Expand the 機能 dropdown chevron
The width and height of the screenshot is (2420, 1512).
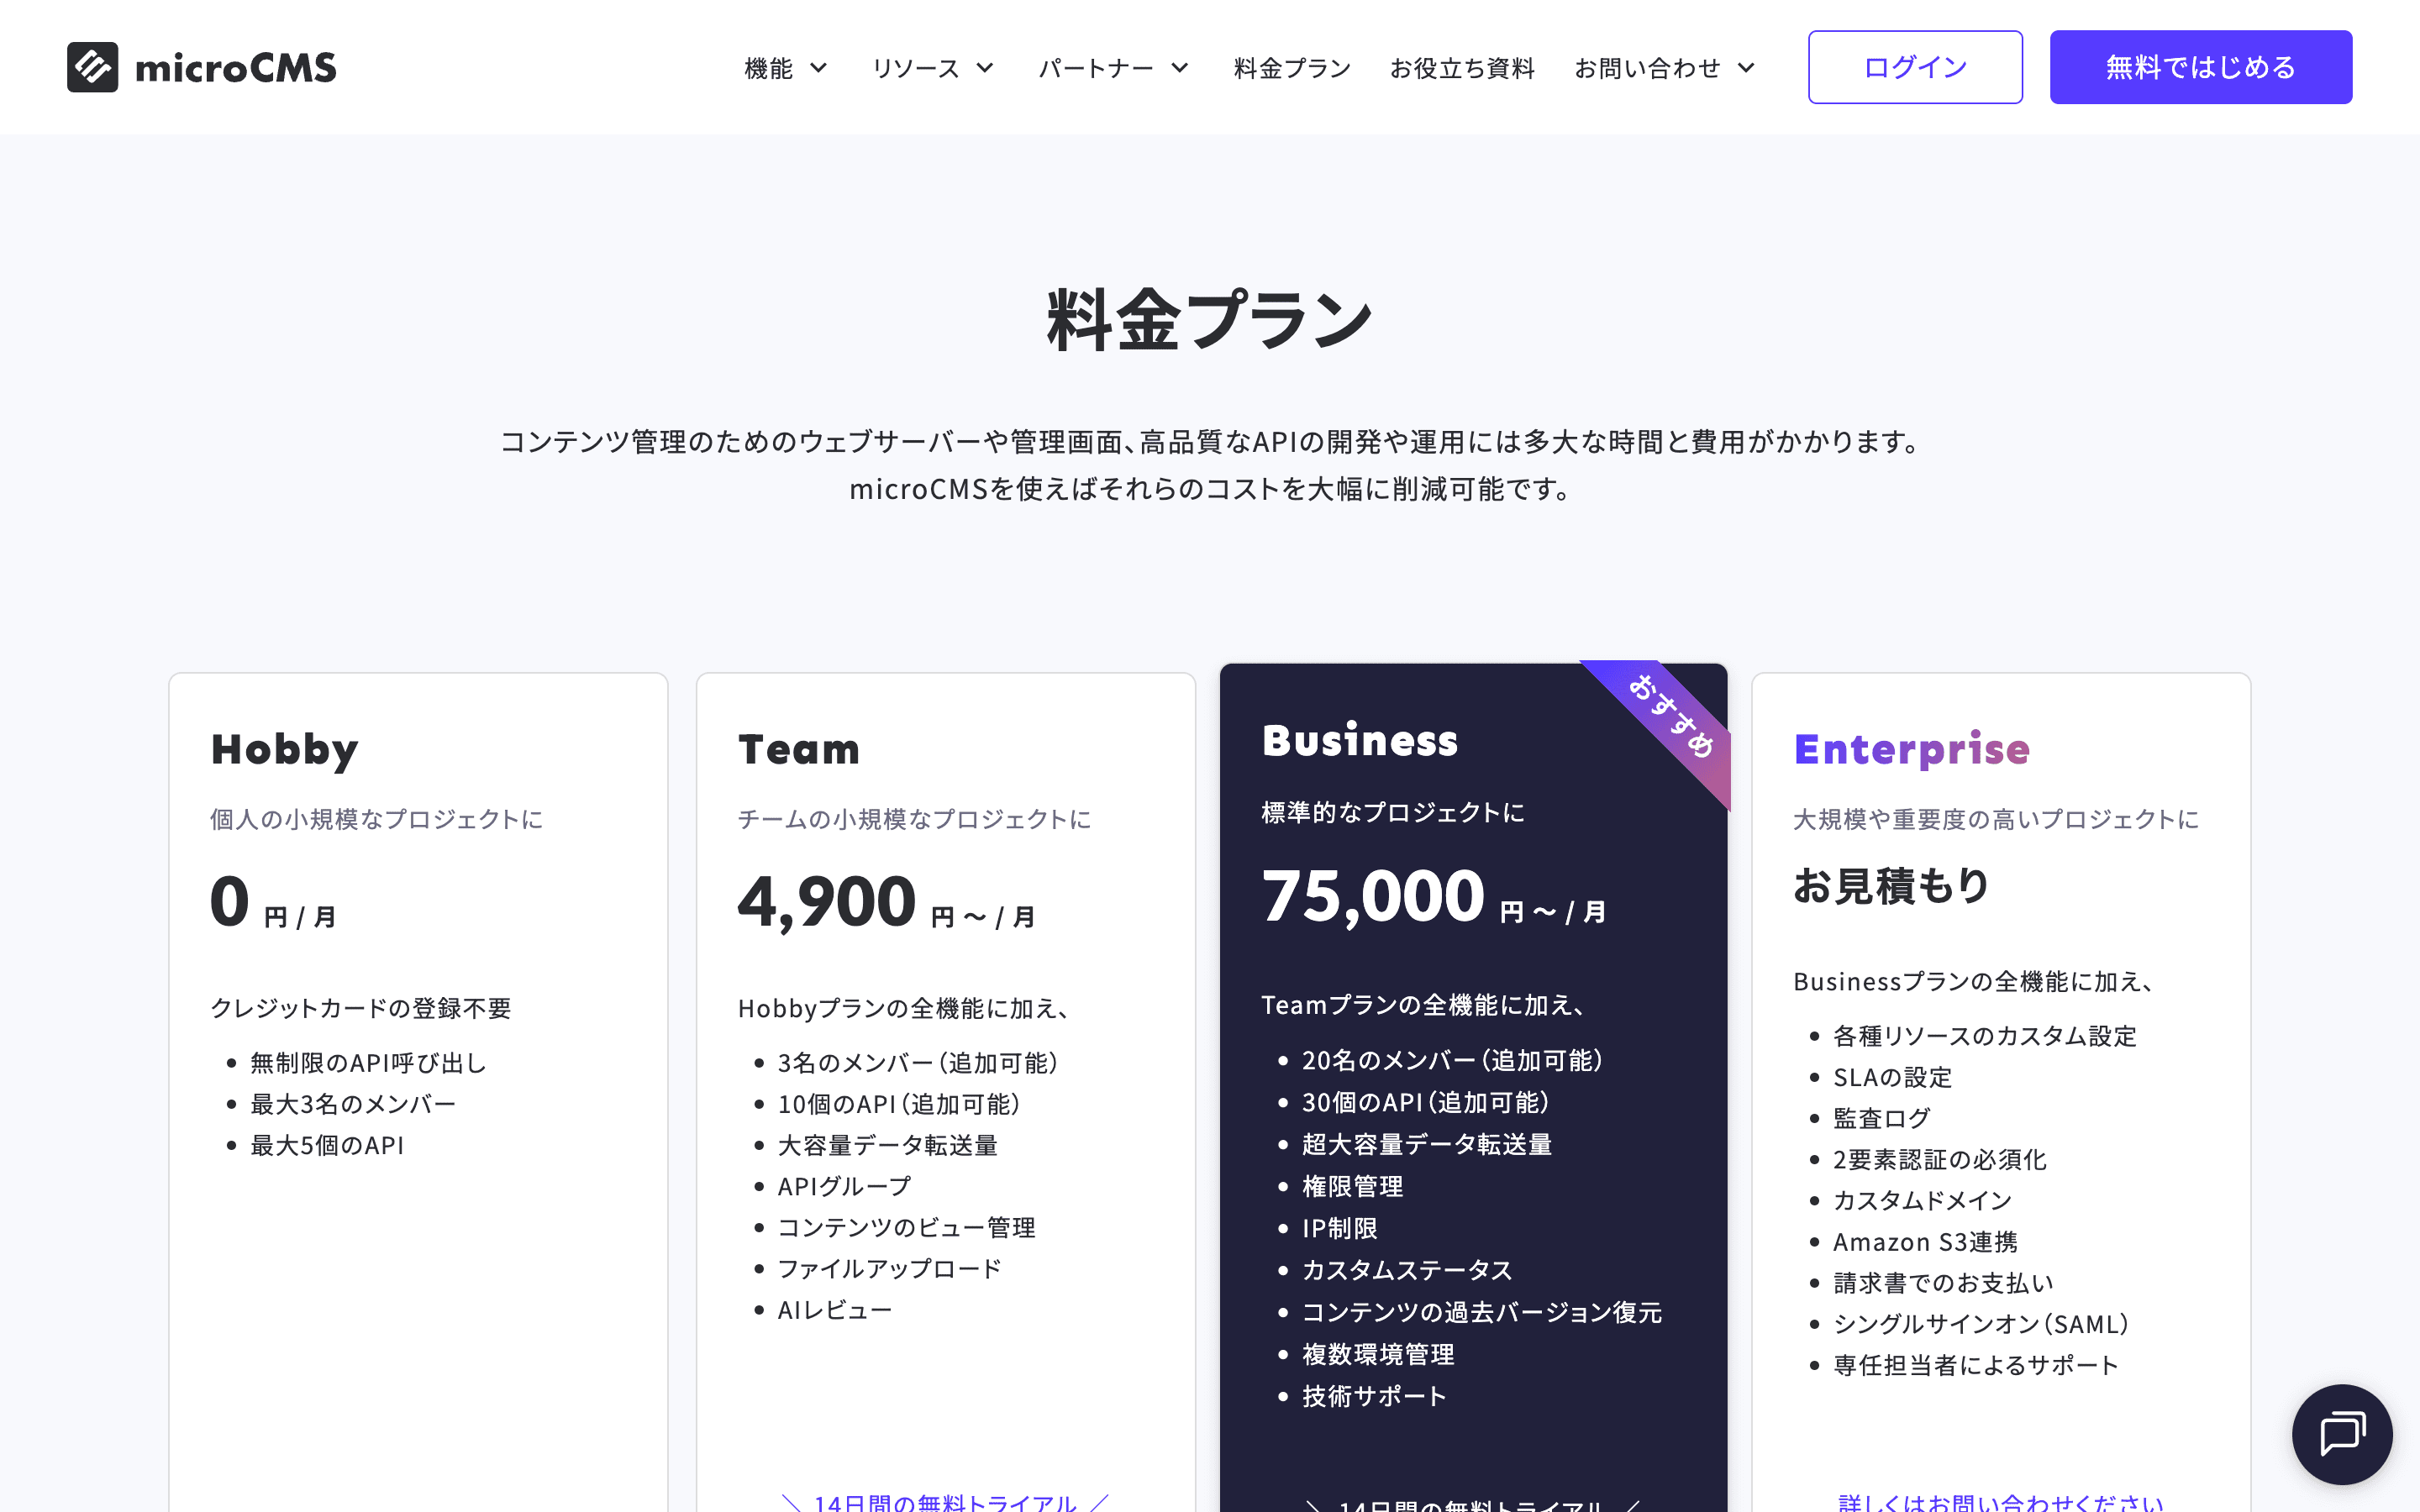[818, 68]
